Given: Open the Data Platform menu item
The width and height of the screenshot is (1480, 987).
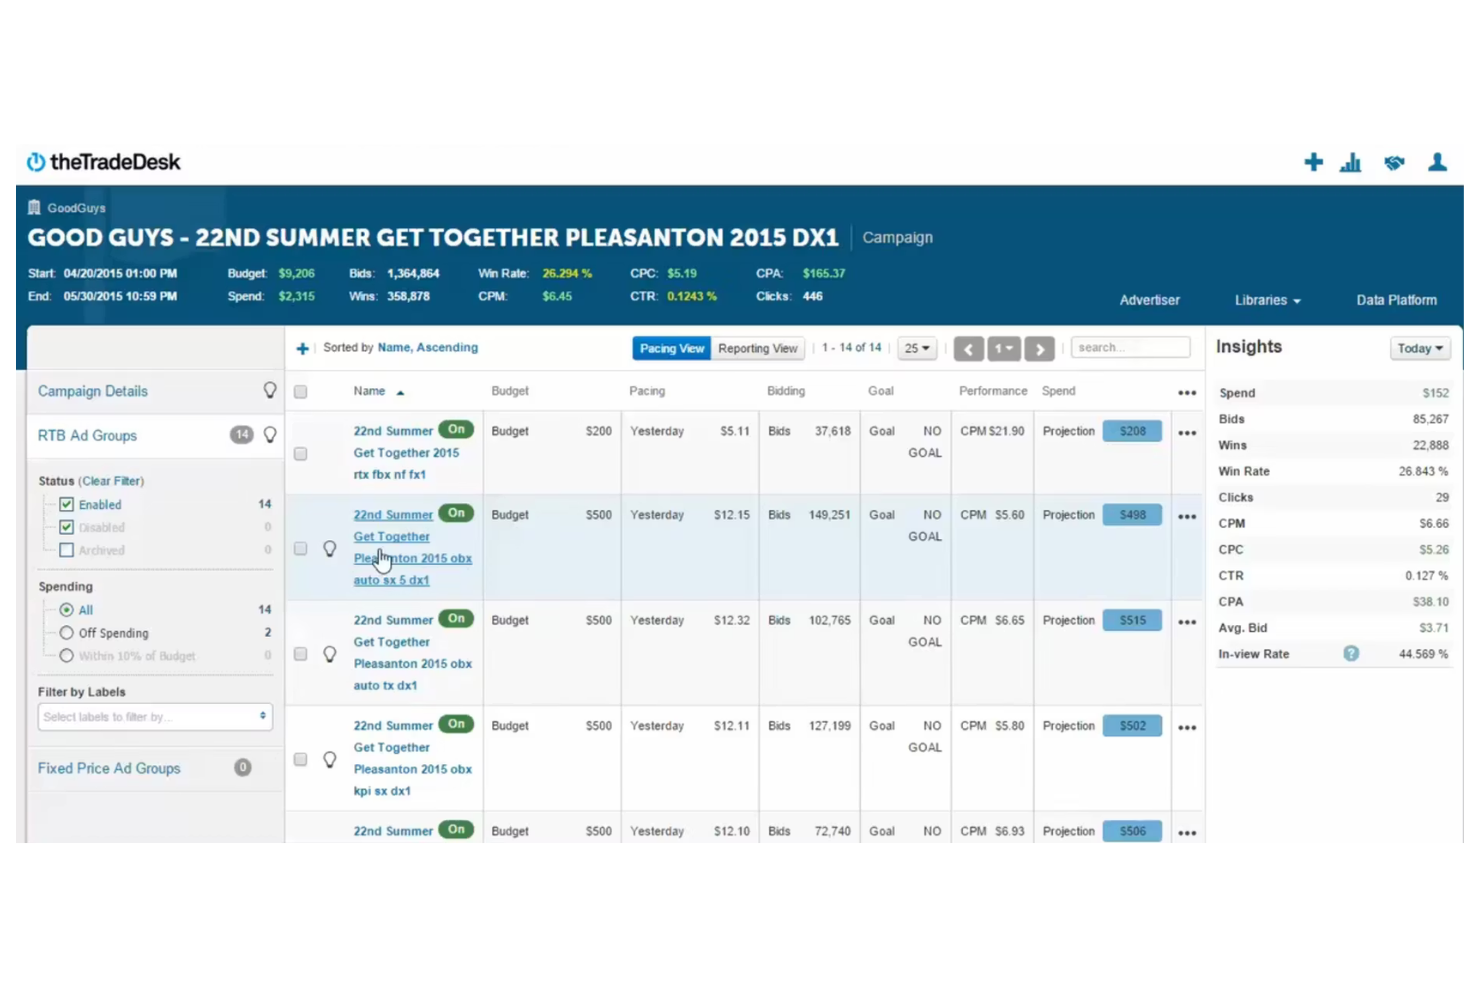Looking at the screenshot, I should tap(1396, 299).
